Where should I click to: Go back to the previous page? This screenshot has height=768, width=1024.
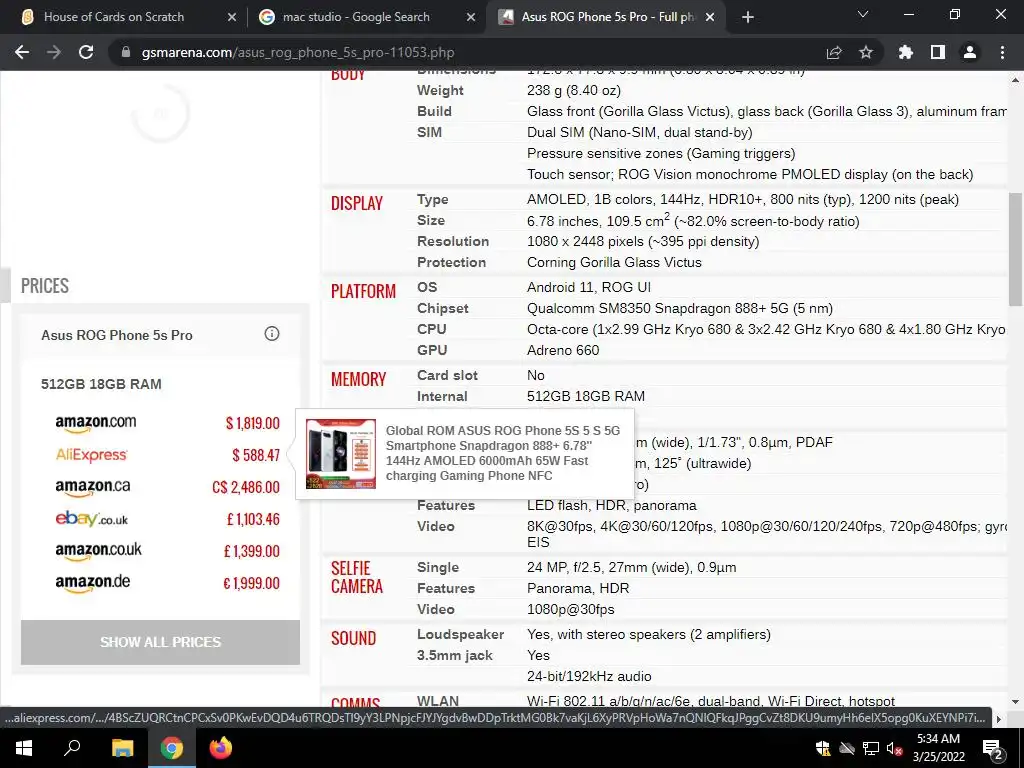22,52
